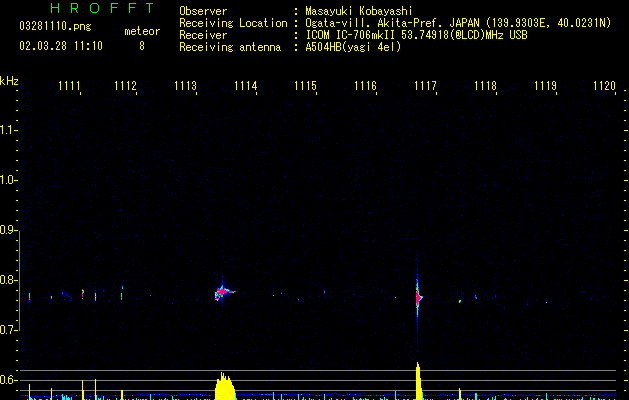The height and width of the screenshot is (400, 629).
Task: Click the 1115 time axis label
Action: pos(305,86)
